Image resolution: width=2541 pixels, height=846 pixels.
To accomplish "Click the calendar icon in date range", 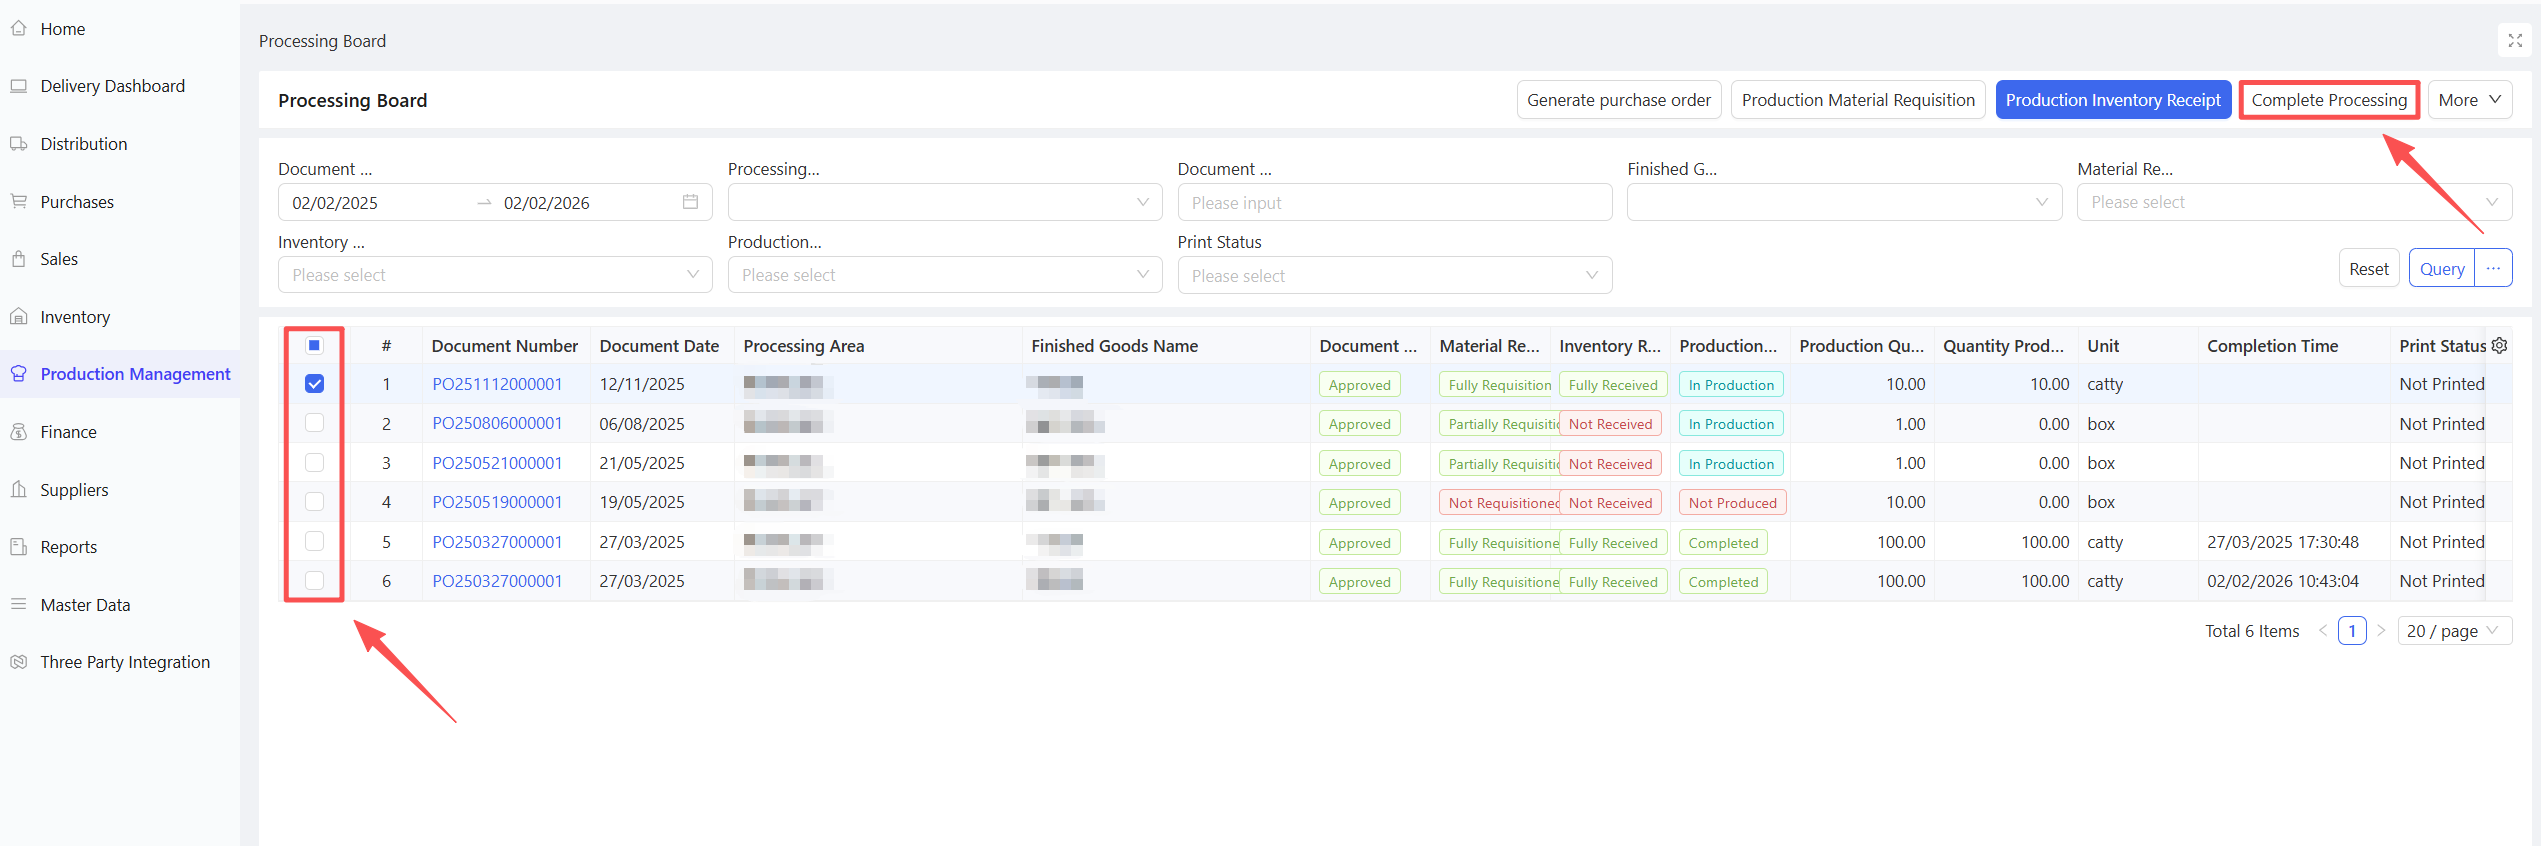I will [690, 202].
